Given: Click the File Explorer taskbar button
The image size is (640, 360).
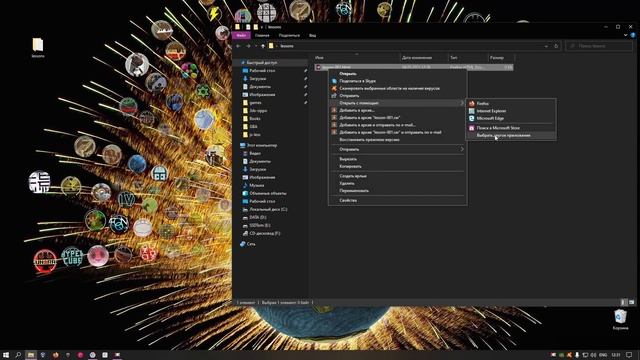Looking at the screenshot, I should [31, 355].
